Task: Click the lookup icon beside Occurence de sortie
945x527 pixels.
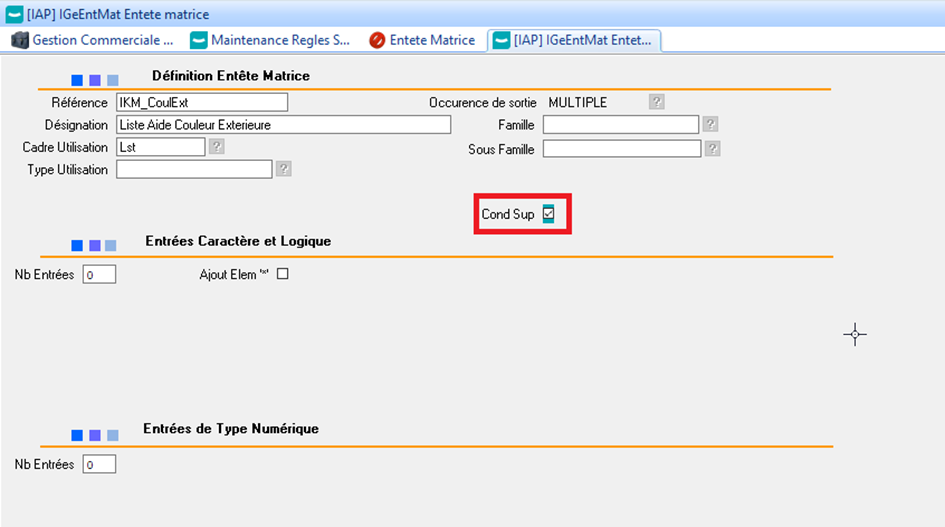Action: 656,102
